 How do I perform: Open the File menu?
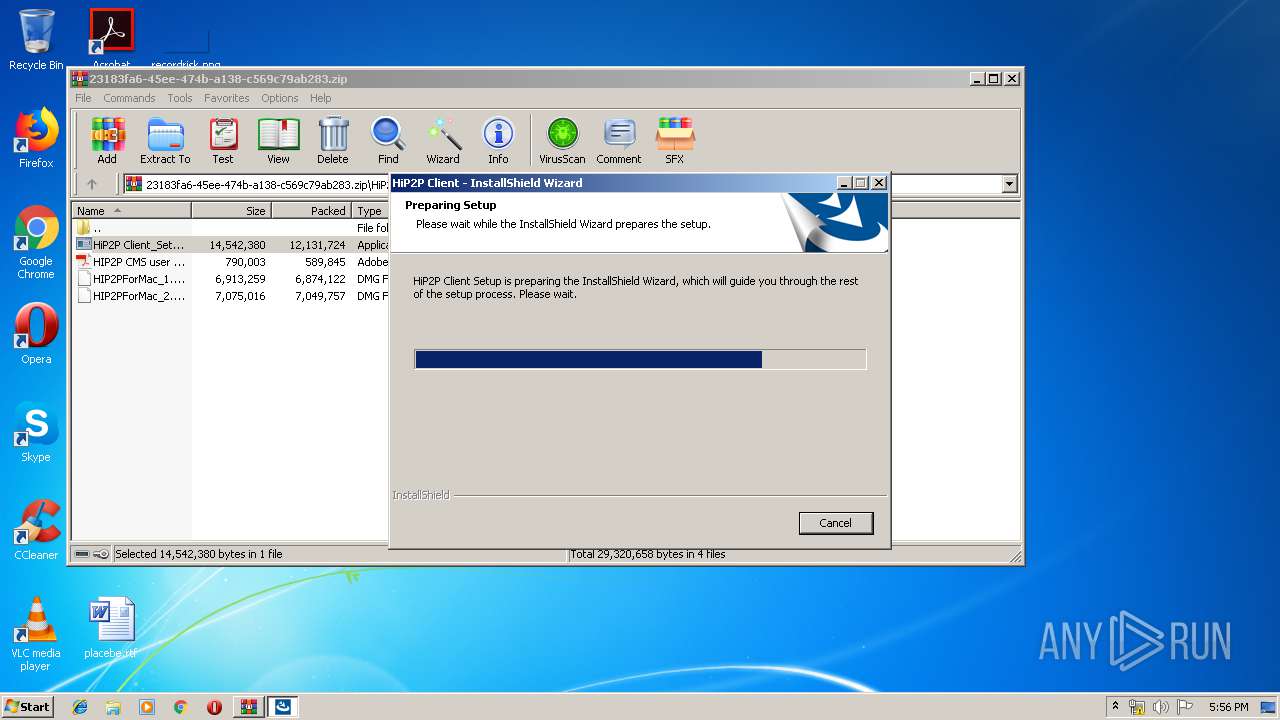(83, 98)
